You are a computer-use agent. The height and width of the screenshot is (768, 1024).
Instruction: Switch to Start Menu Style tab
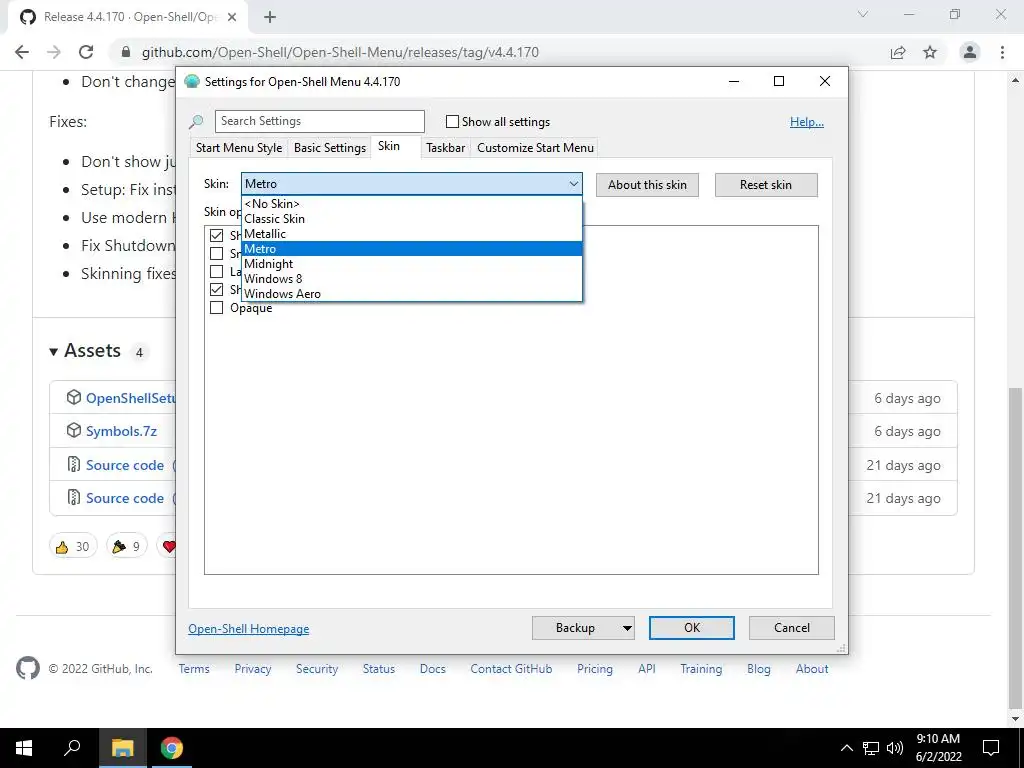239,148
